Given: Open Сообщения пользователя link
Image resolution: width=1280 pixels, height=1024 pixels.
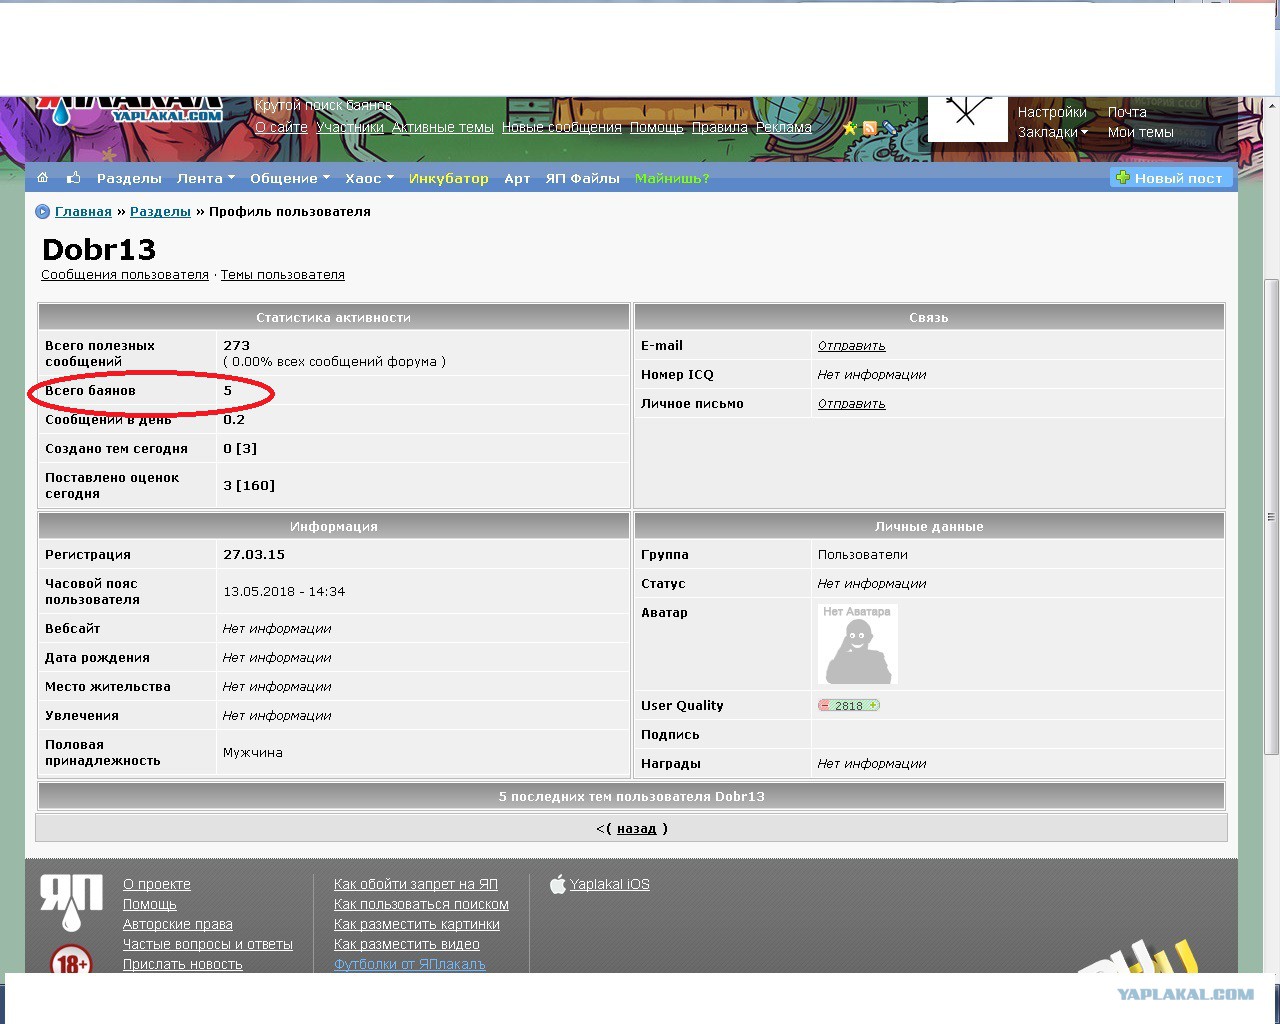Looking at the screenshot, I should (x=125, y=275).
